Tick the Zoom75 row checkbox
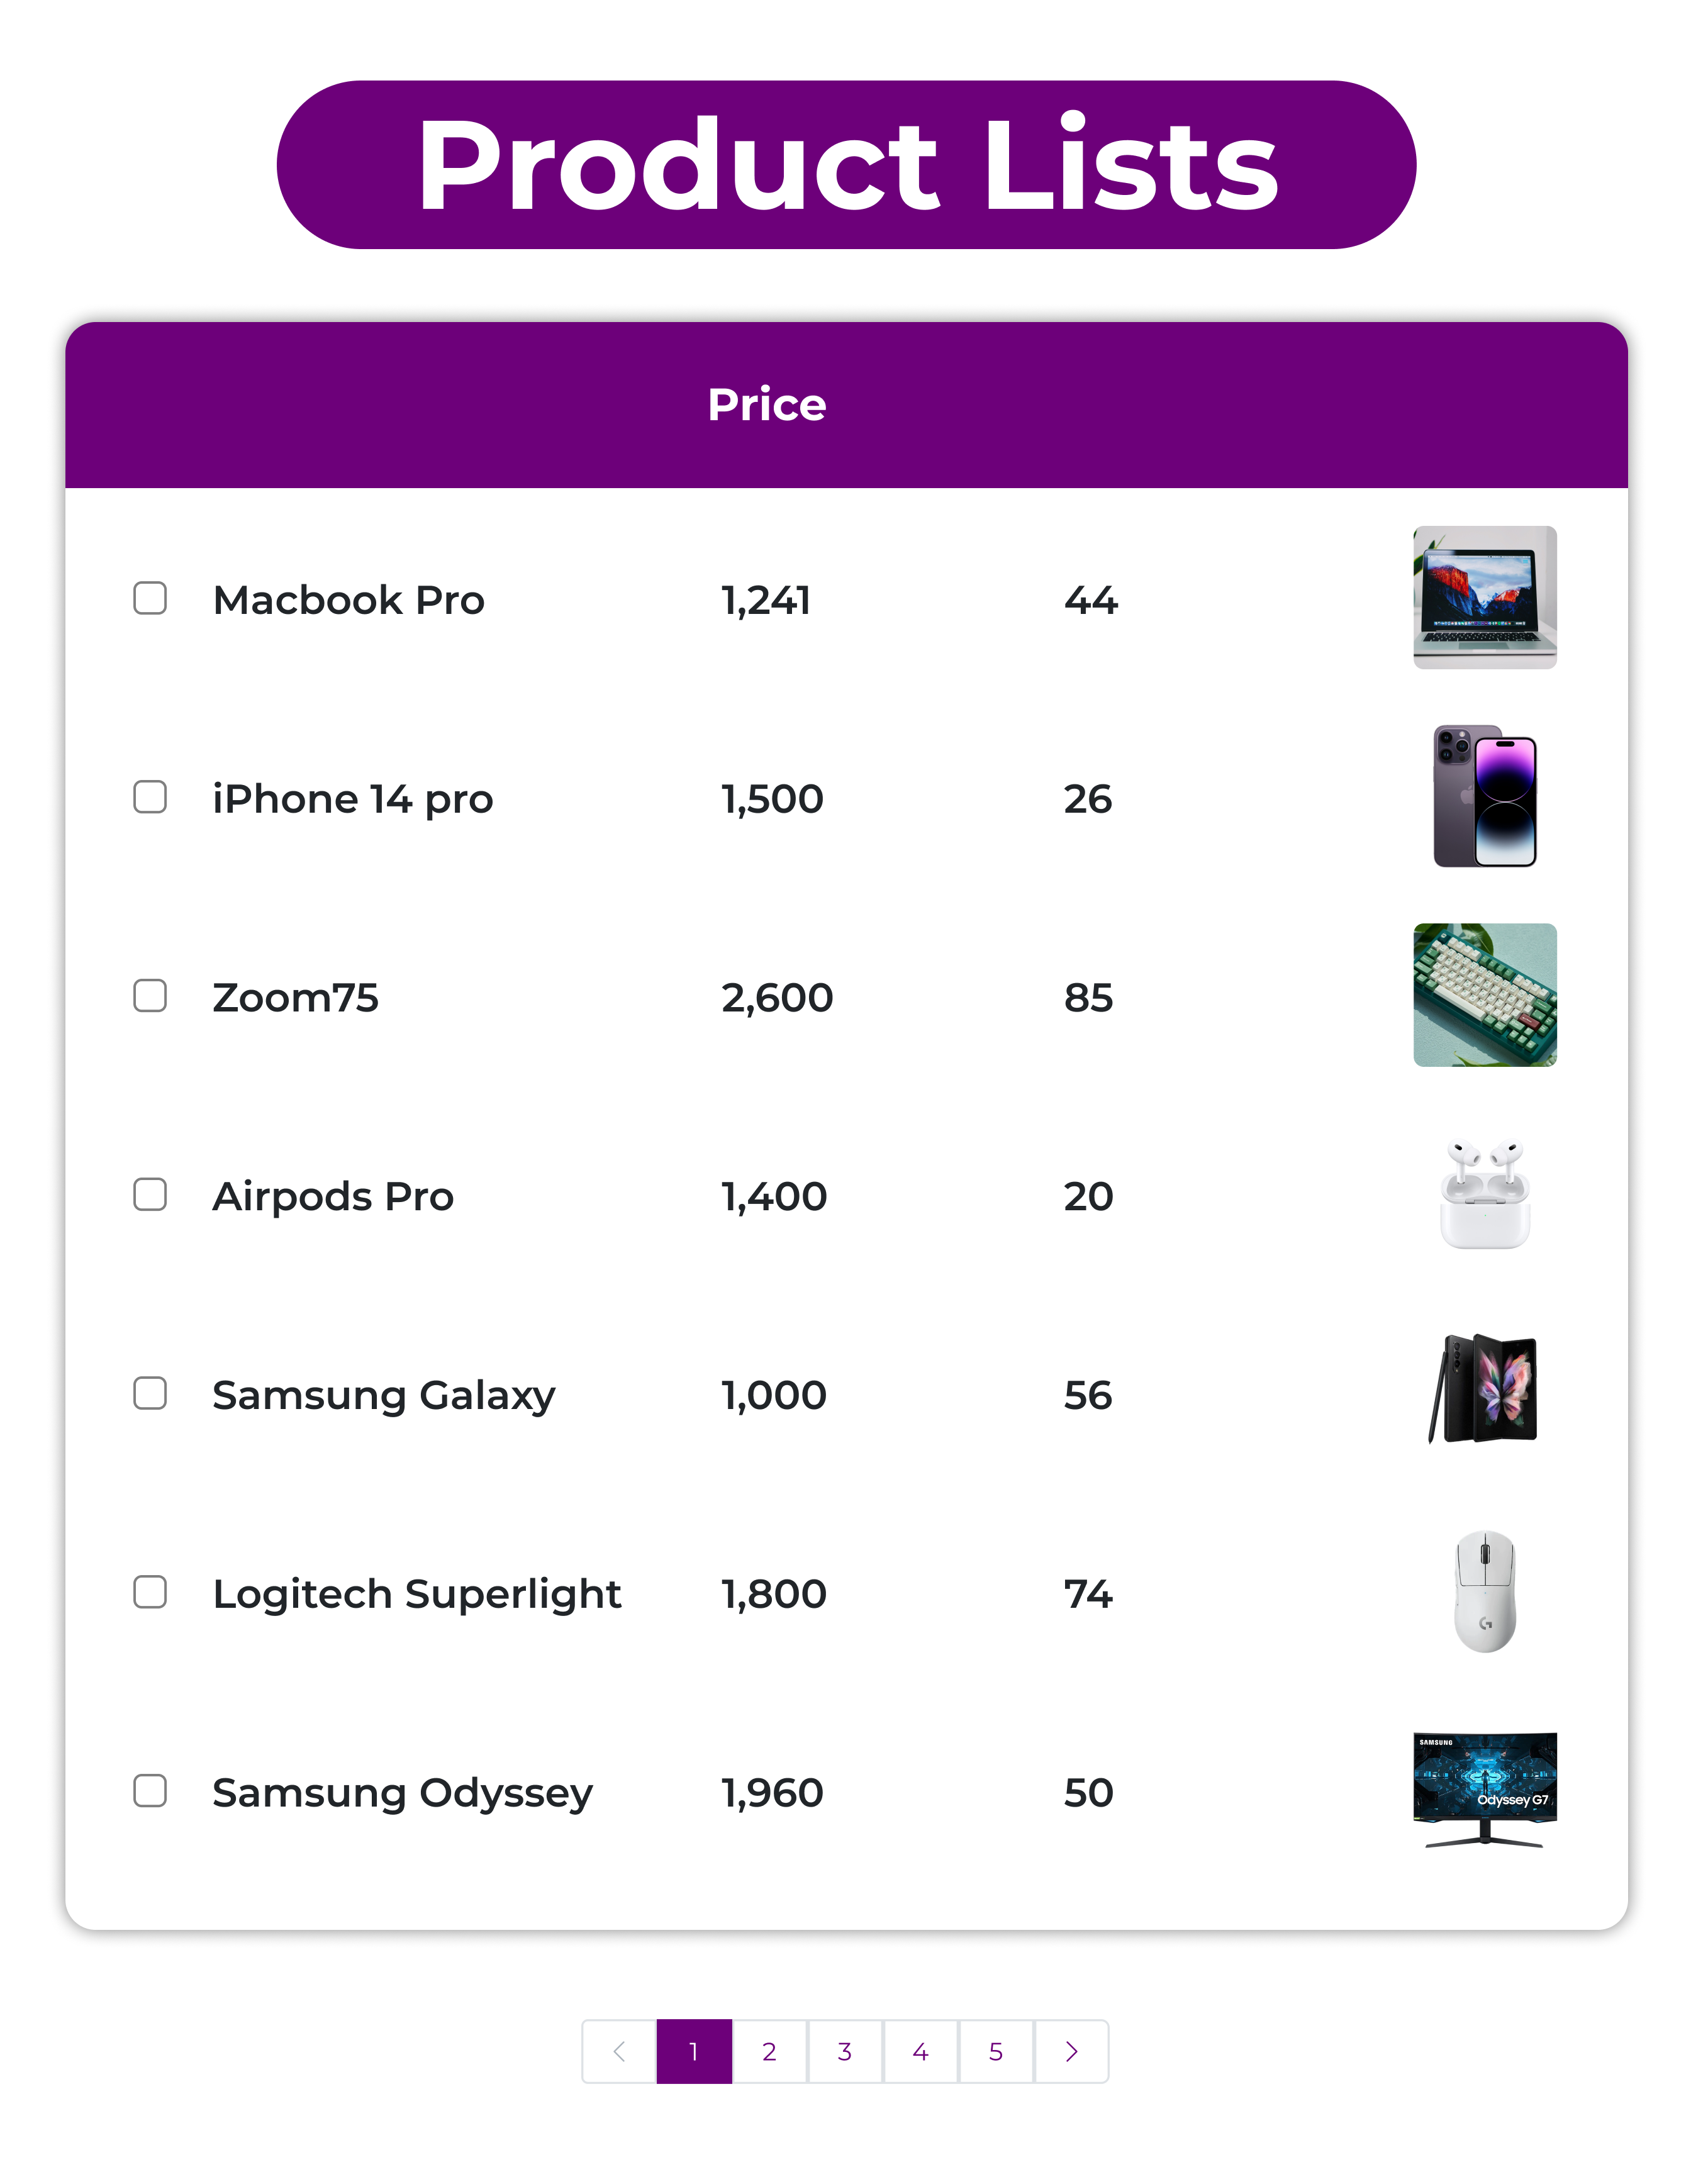 pyautogui.click(x=150, y=996)
